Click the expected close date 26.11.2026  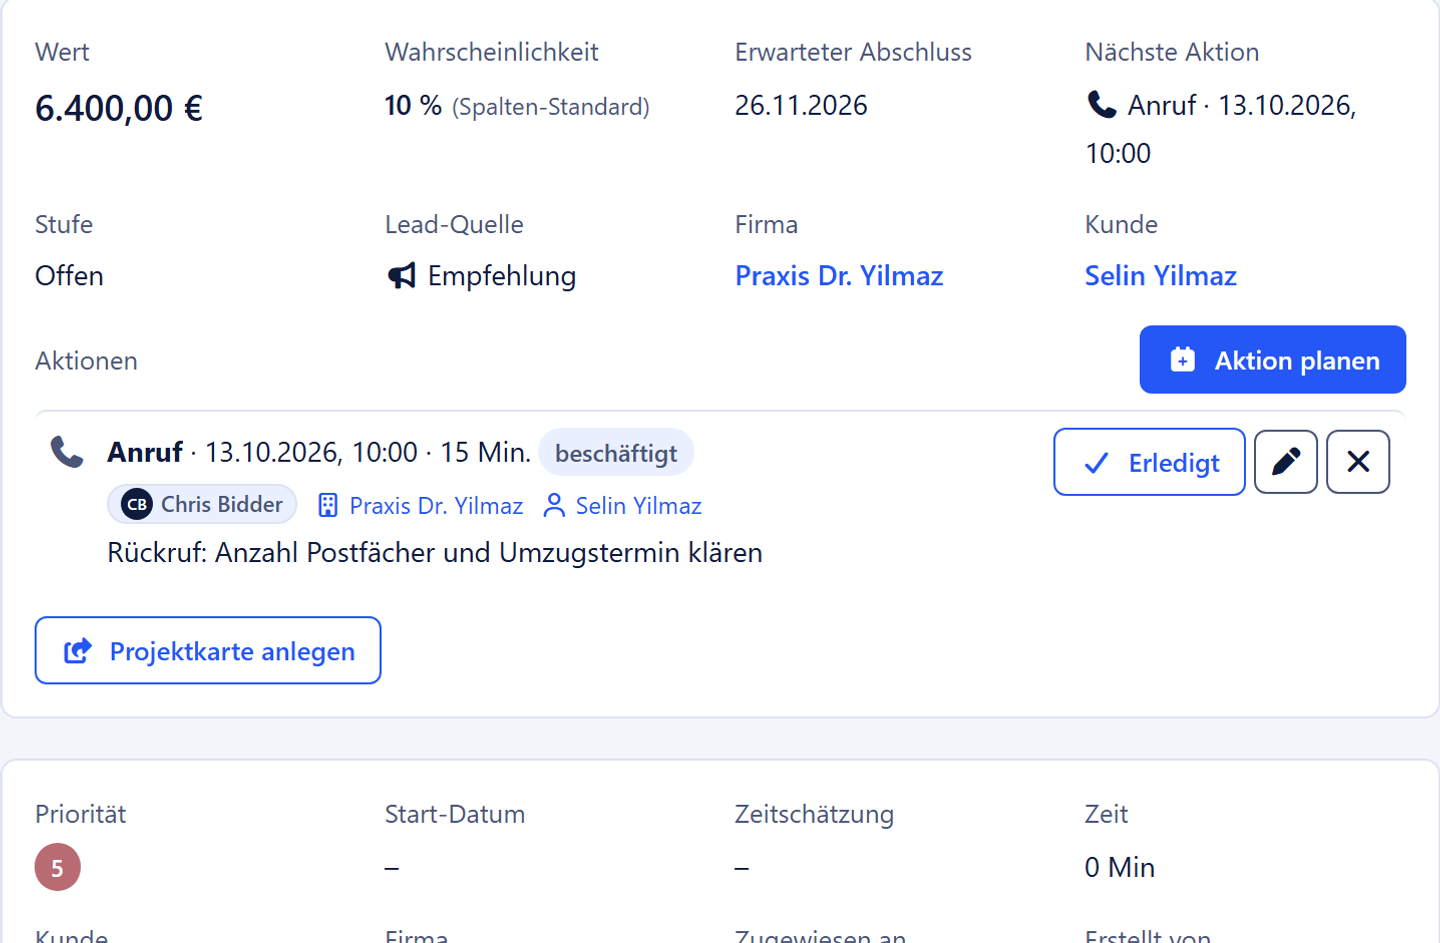tap(801, 106)
